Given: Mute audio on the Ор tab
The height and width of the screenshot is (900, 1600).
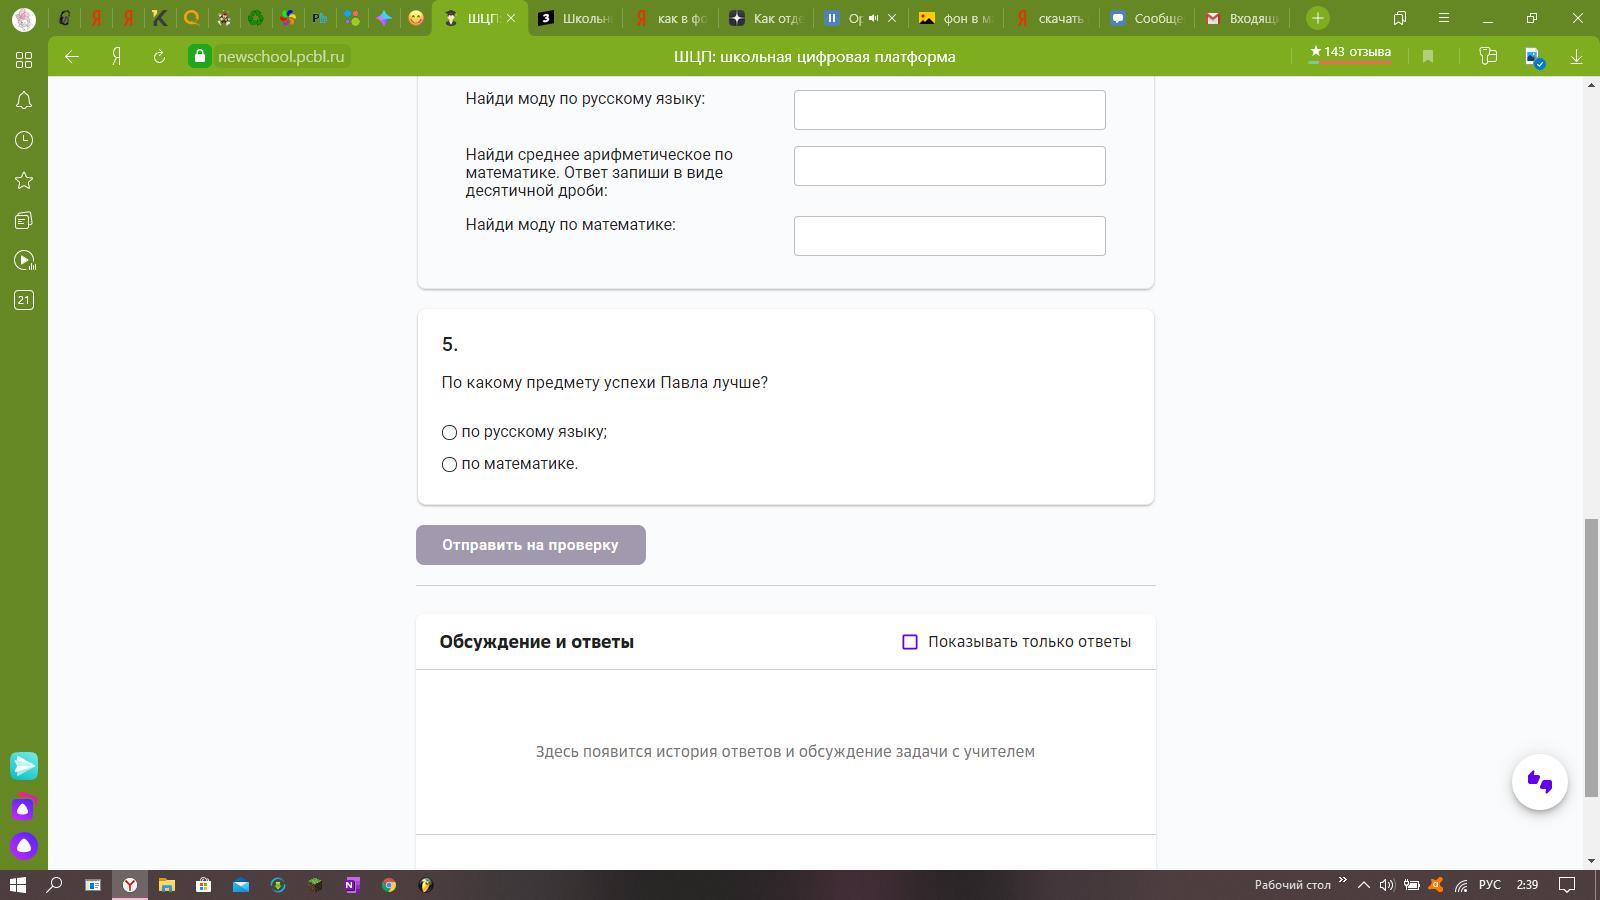Looking at the screenshot, I should [x=874, y=18].
